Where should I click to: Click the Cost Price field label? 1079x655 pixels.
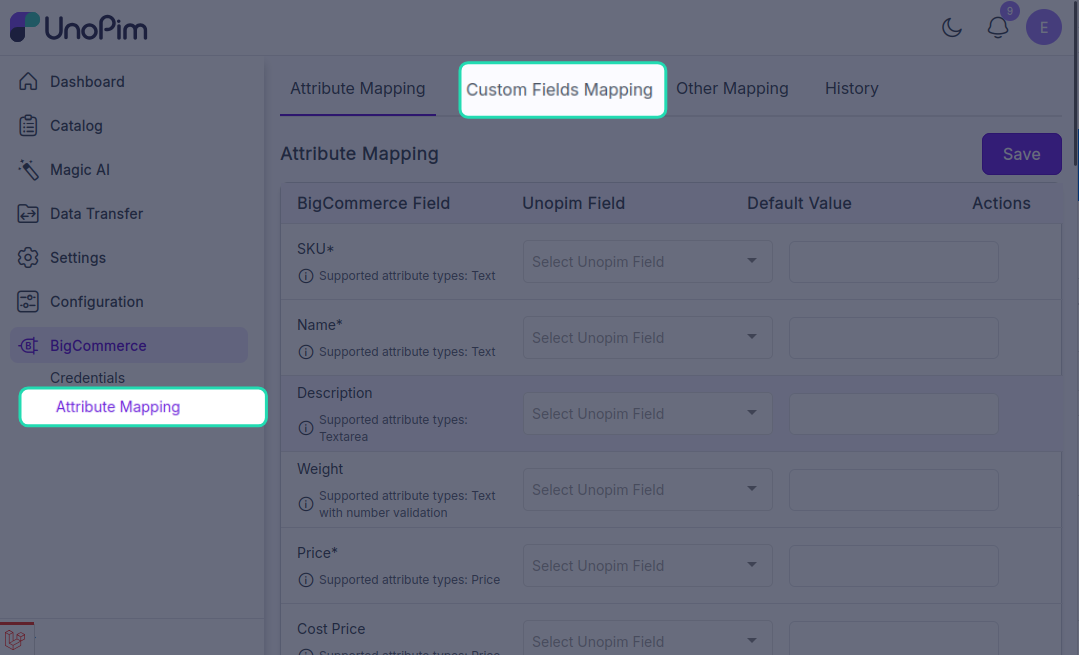[x=331, y=629]
